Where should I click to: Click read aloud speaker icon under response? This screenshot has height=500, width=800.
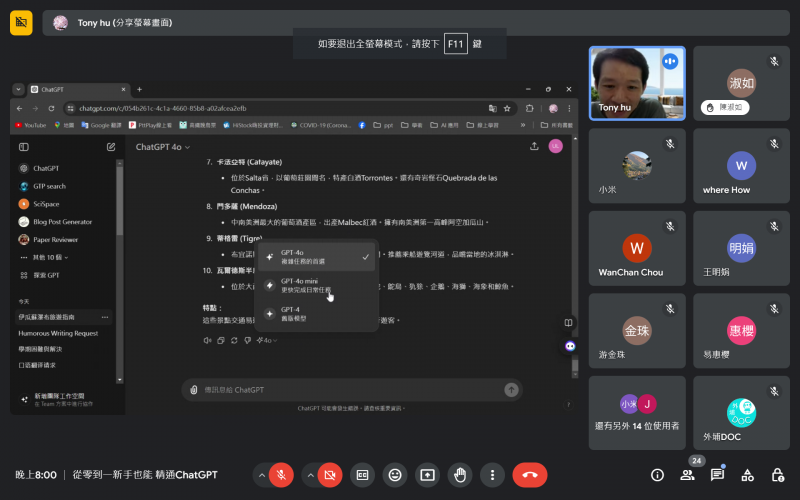pyautogui.click(x=207, y=340)
